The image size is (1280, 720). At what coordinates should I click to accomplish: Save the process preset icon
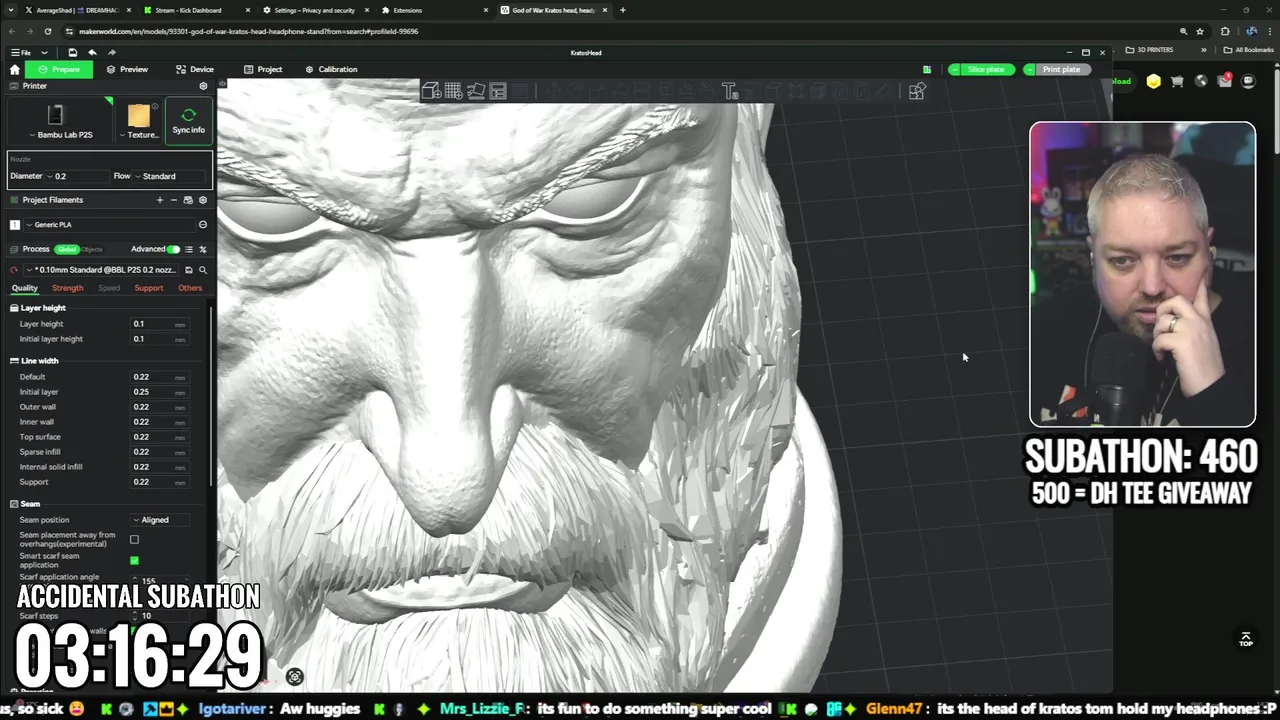[188, 270]
